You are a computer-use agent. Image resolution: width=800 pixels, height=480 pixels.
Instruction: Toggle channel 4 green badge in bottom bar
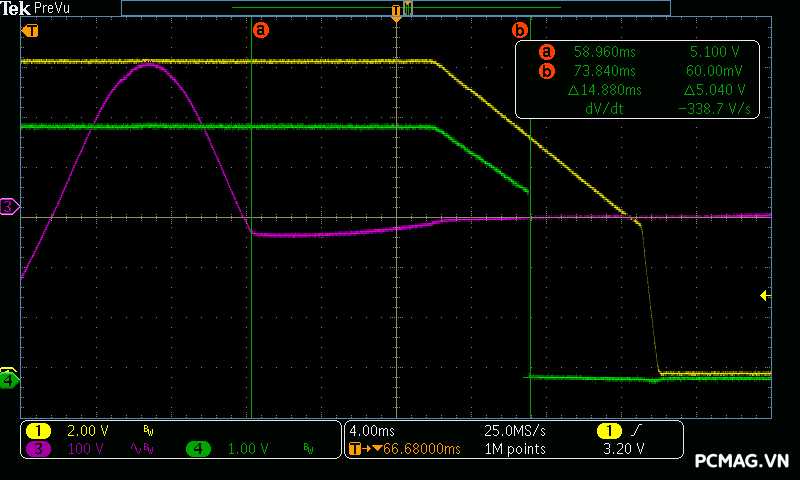pos(197,449)
